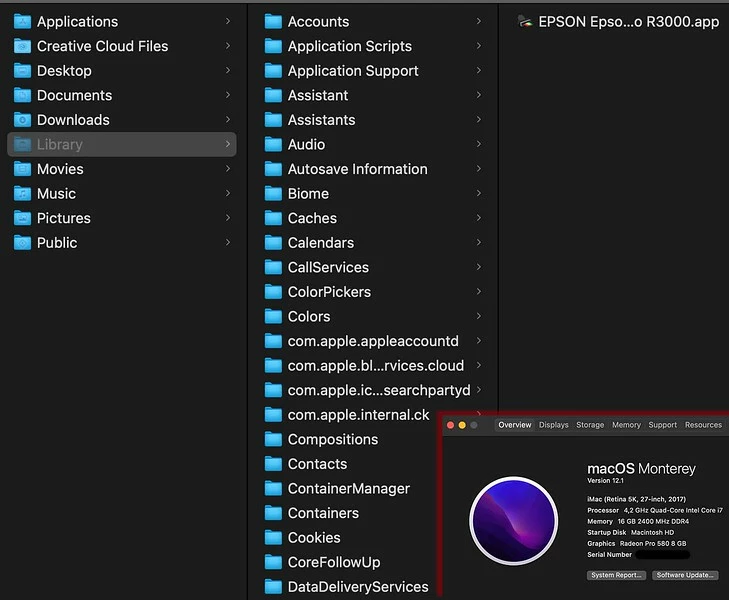Expand the Accounts folder chevron
This screenshot has height=600, width=729.
click(x=479, y=21)
